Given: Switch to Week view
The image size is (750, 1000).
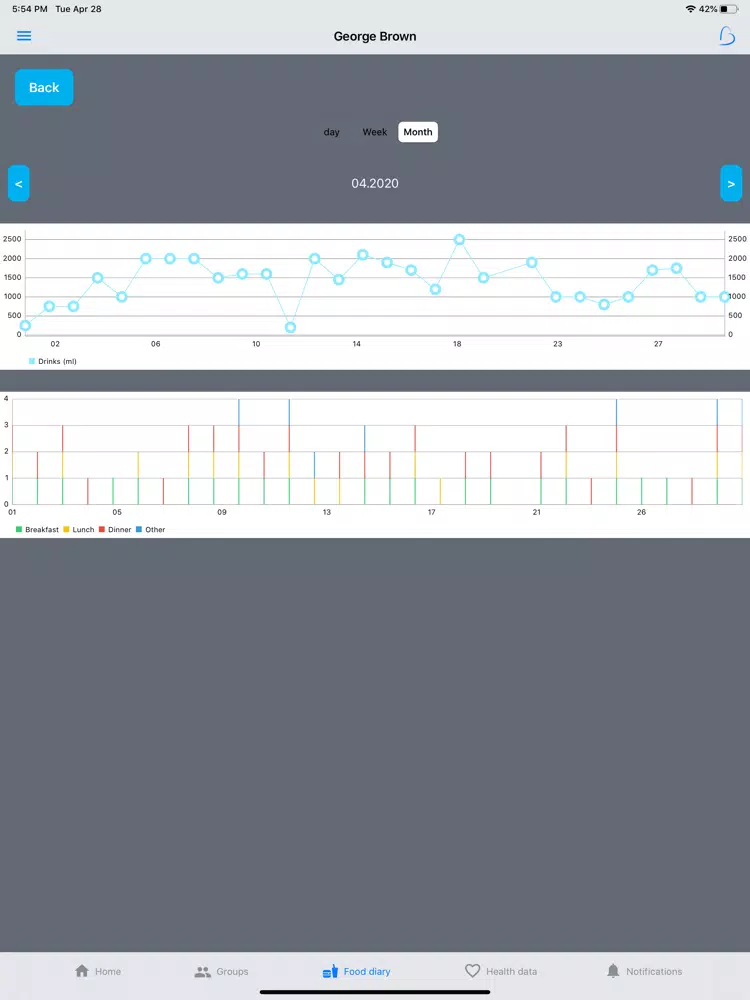Looking at the screenshot, I should coord(374,132).
